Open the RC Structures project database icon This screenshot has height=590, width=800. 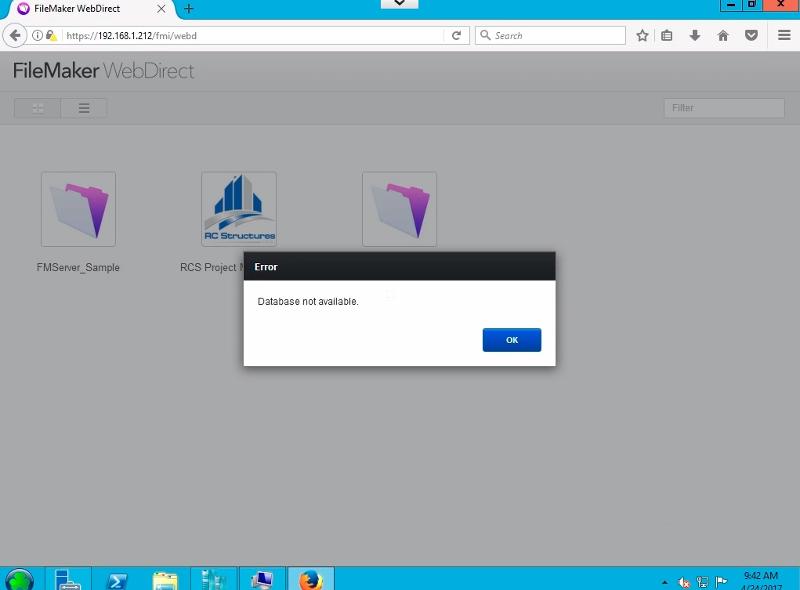239,209
